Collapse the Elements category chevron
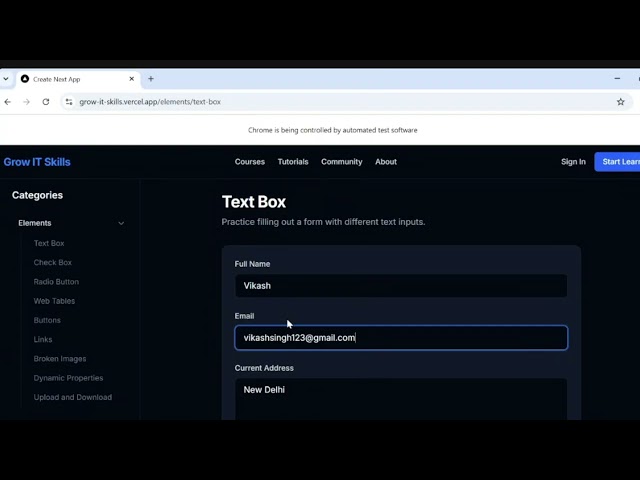Viewport: 640px width, 480px height. tap(121, 223)
